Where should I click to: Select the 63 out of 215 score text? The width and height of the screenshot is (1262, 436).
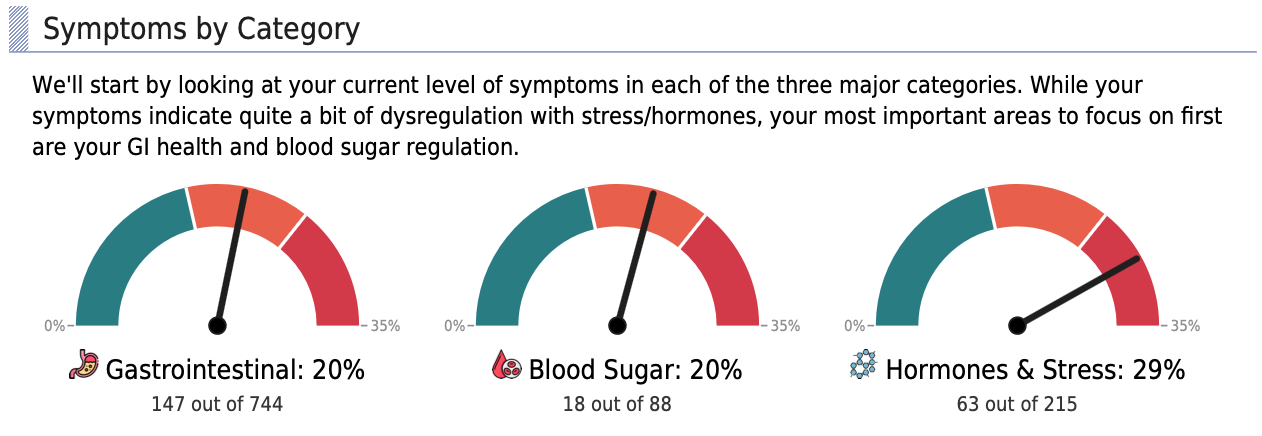coord(1017,405)
